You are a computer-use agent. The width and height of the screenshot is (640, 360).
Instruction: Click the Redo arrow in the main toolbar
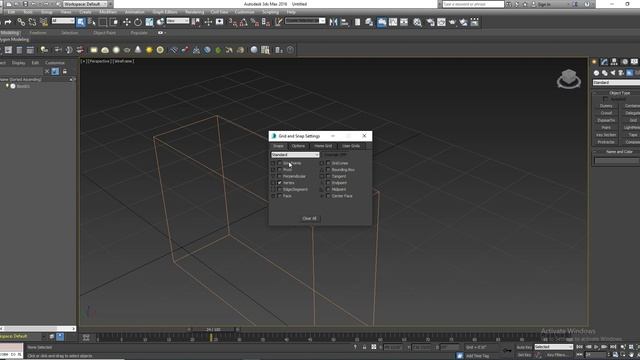(x=8, y=22)
